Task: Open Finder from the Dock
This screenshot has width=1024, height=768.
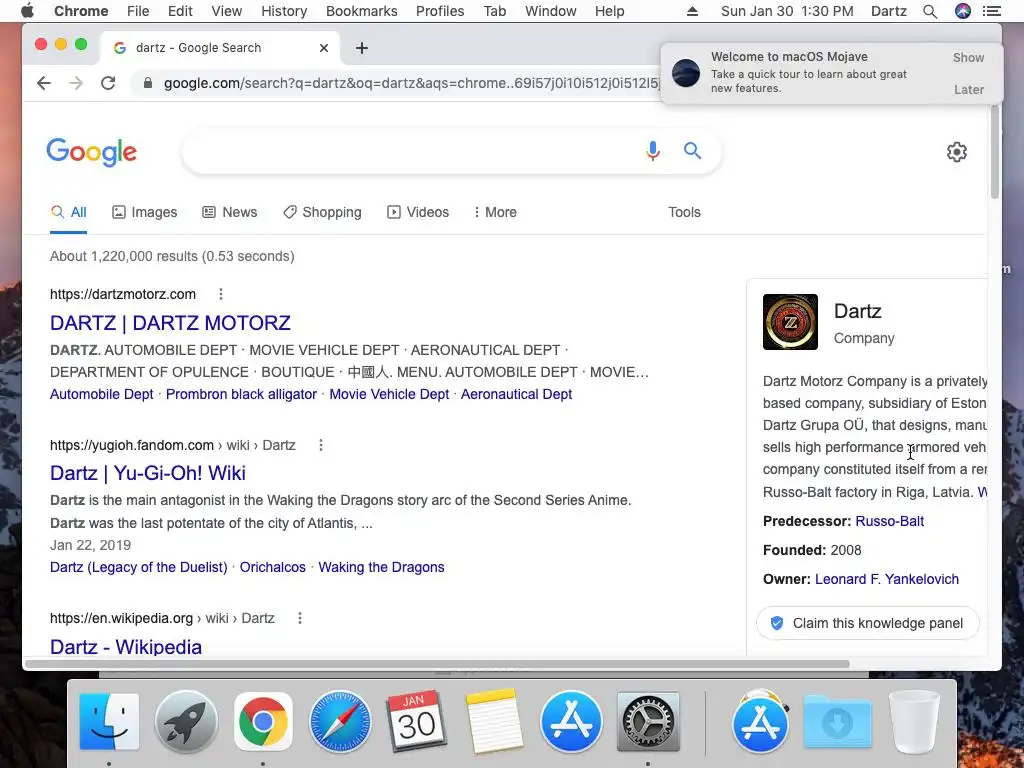Action: [x=109, y=722]
